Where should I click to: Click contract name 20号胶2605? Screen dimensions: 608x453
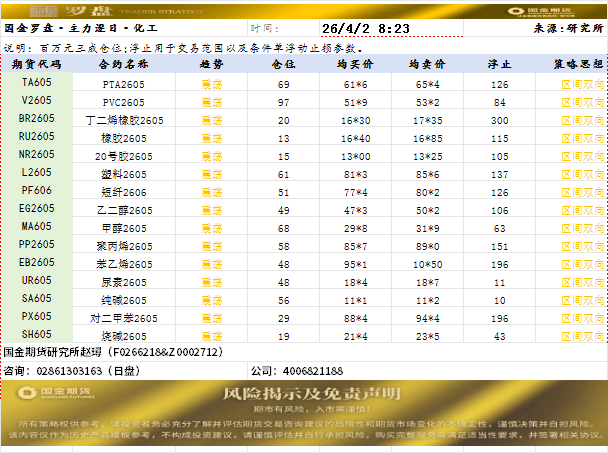coord(124,156)
